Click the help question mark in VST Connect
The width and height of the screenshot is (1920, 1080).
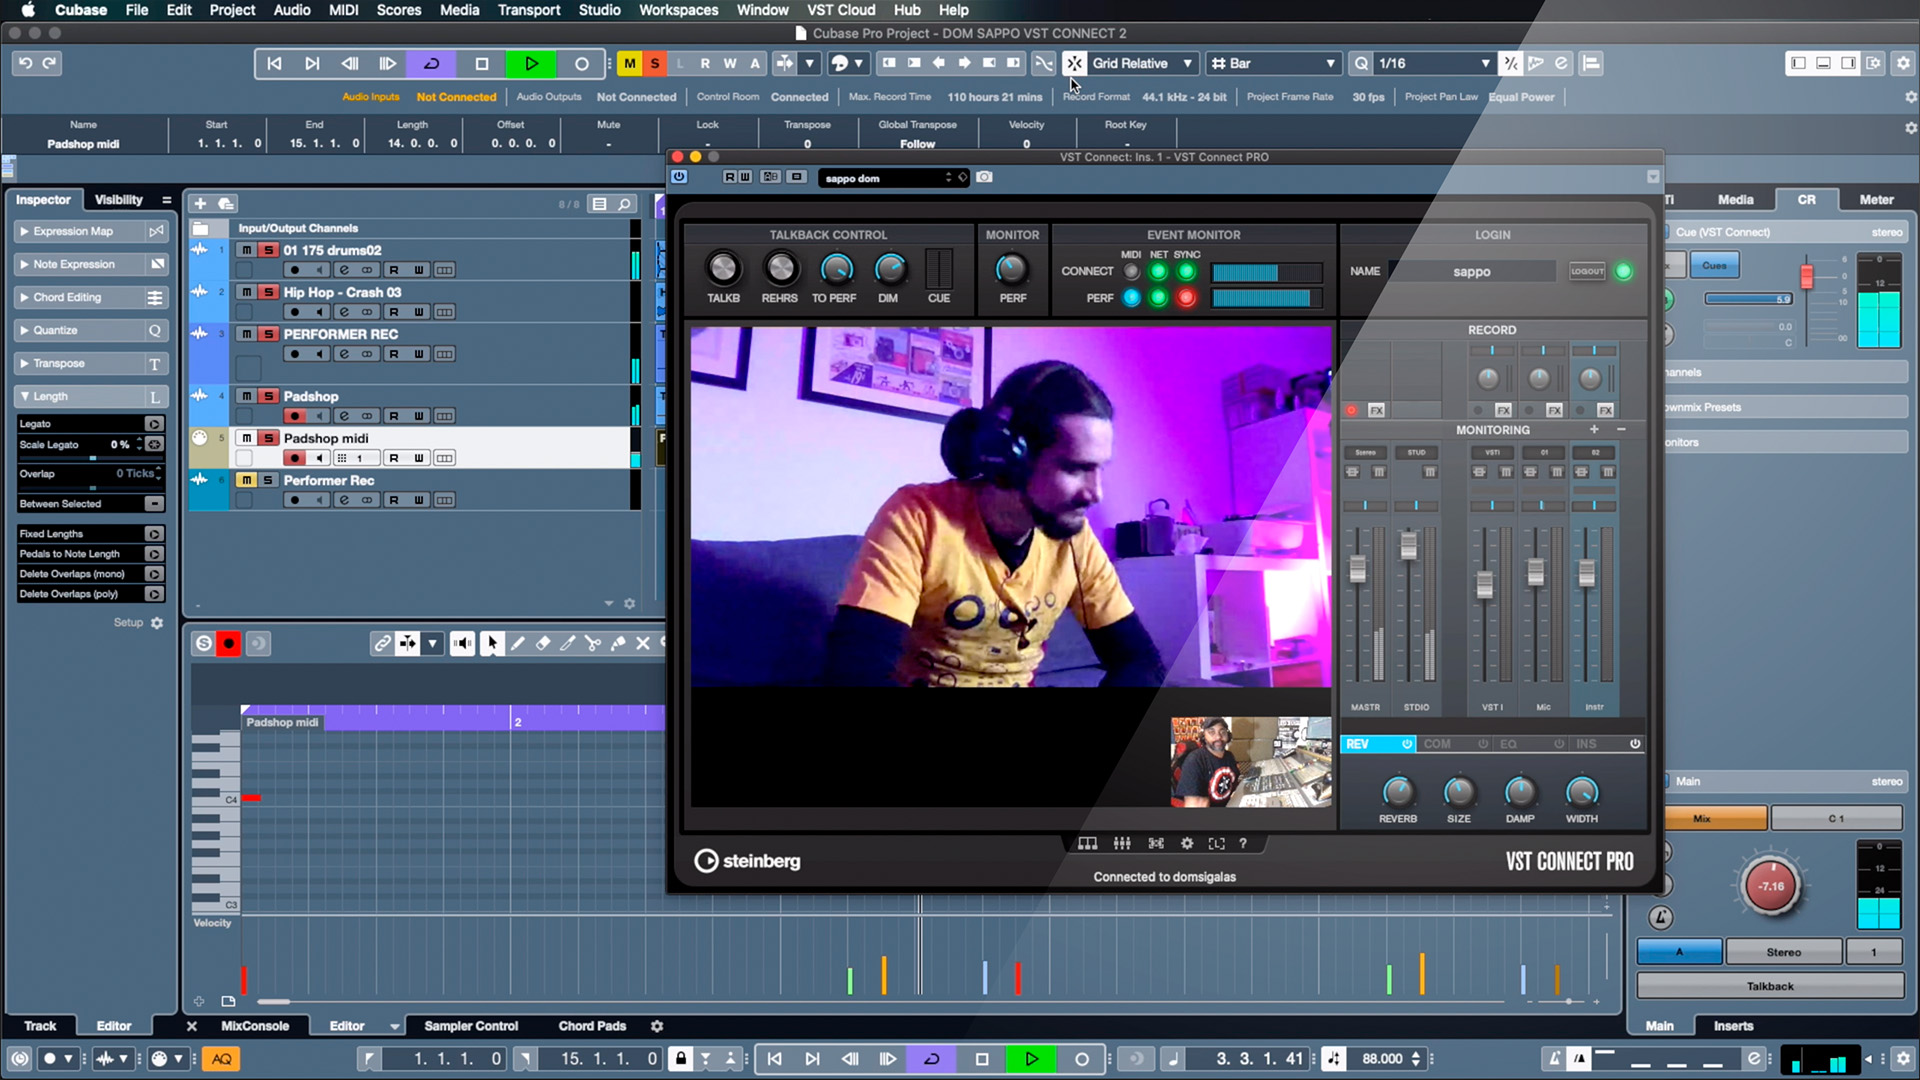click(1243, 844)
